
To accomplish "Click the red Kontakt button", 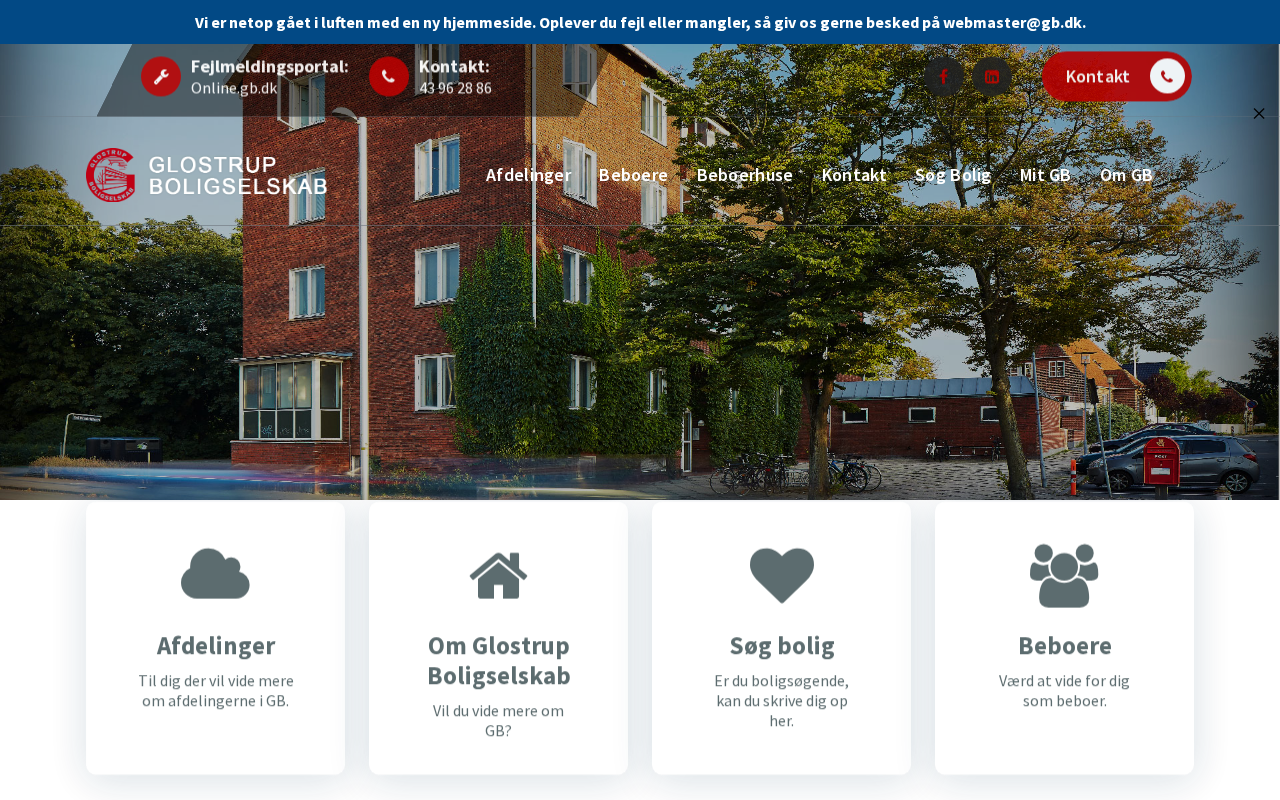I will (x=1117, y=76).
